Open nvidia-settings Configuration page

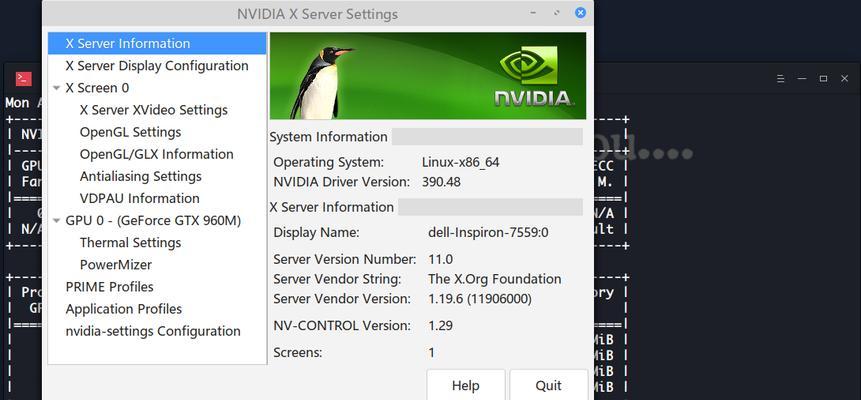coord(153,331)
